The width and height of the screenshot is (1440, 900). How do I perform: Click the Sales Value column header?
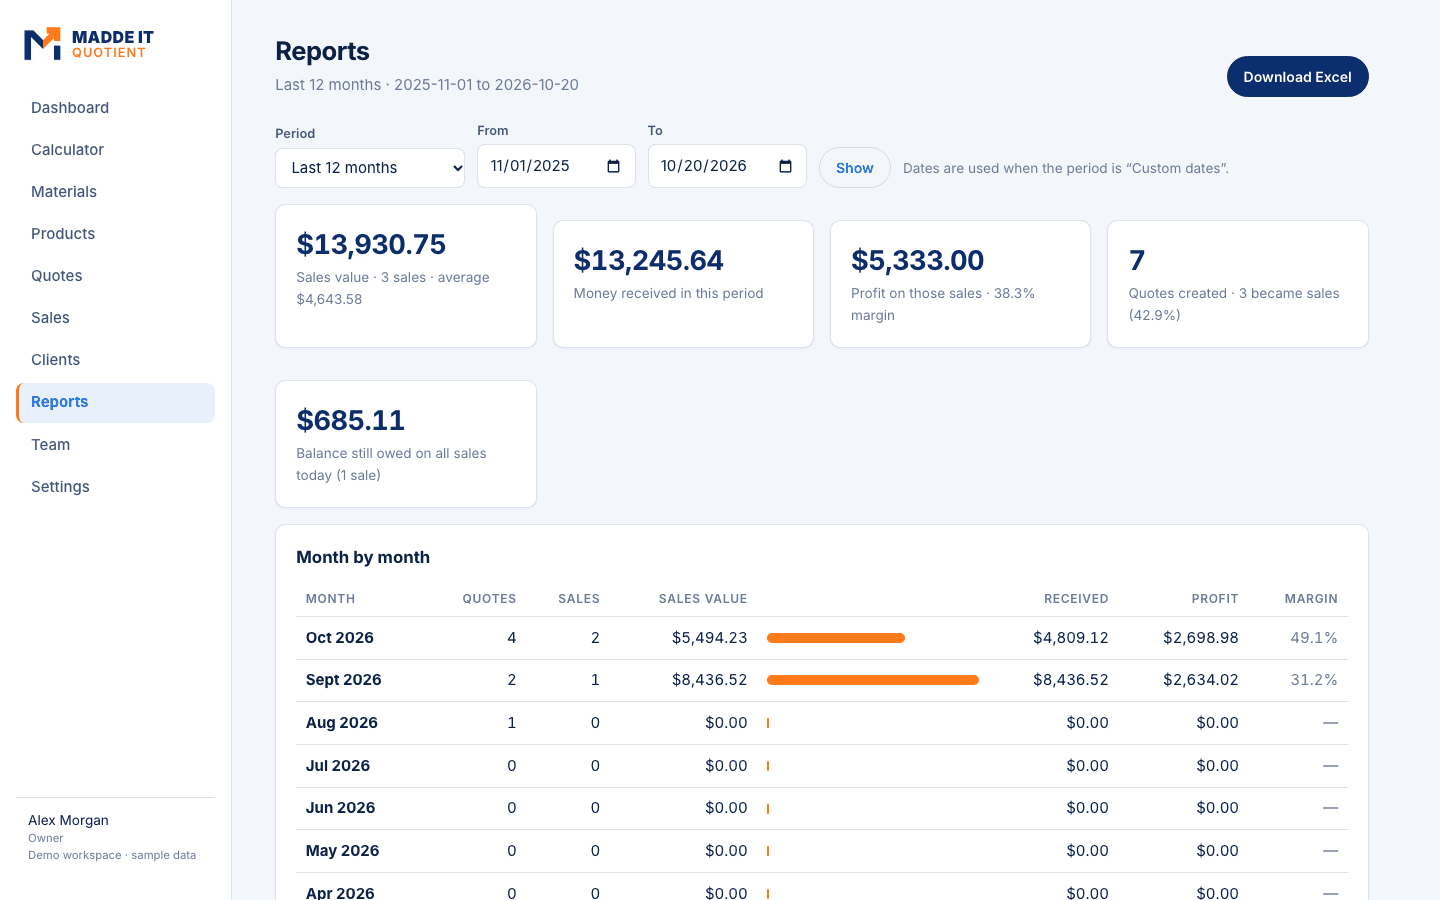pos(703,599)
